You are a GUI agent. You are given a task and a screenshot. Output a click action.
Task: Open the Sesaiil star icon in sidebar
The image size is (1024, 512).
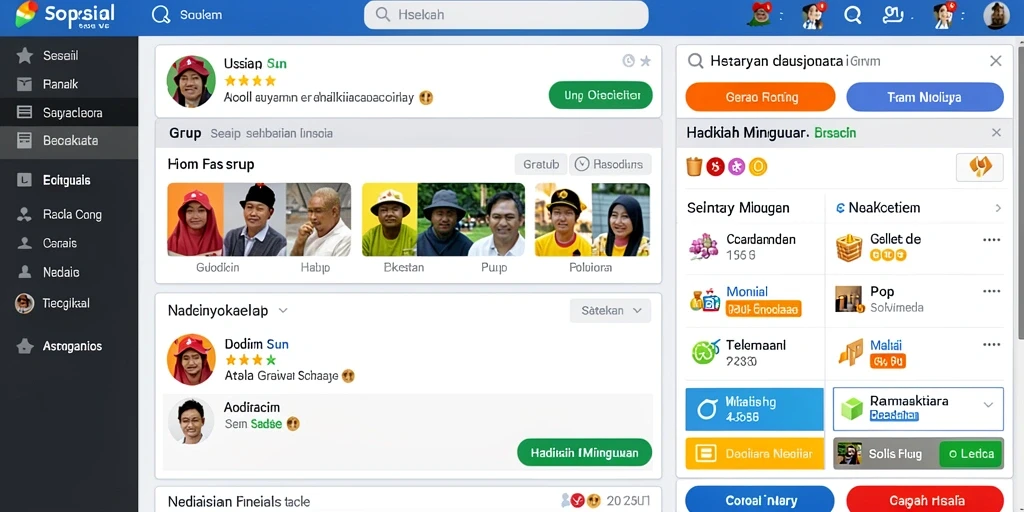tap(25, 56)
